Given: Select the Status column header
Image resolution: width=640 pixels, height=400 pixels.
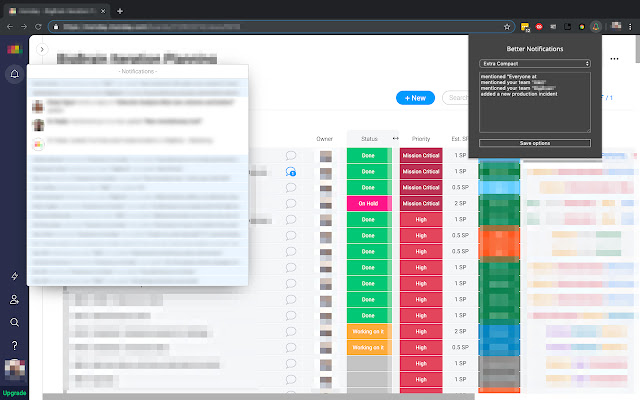Looking at the screenshot, I should [x=369, y=139].
